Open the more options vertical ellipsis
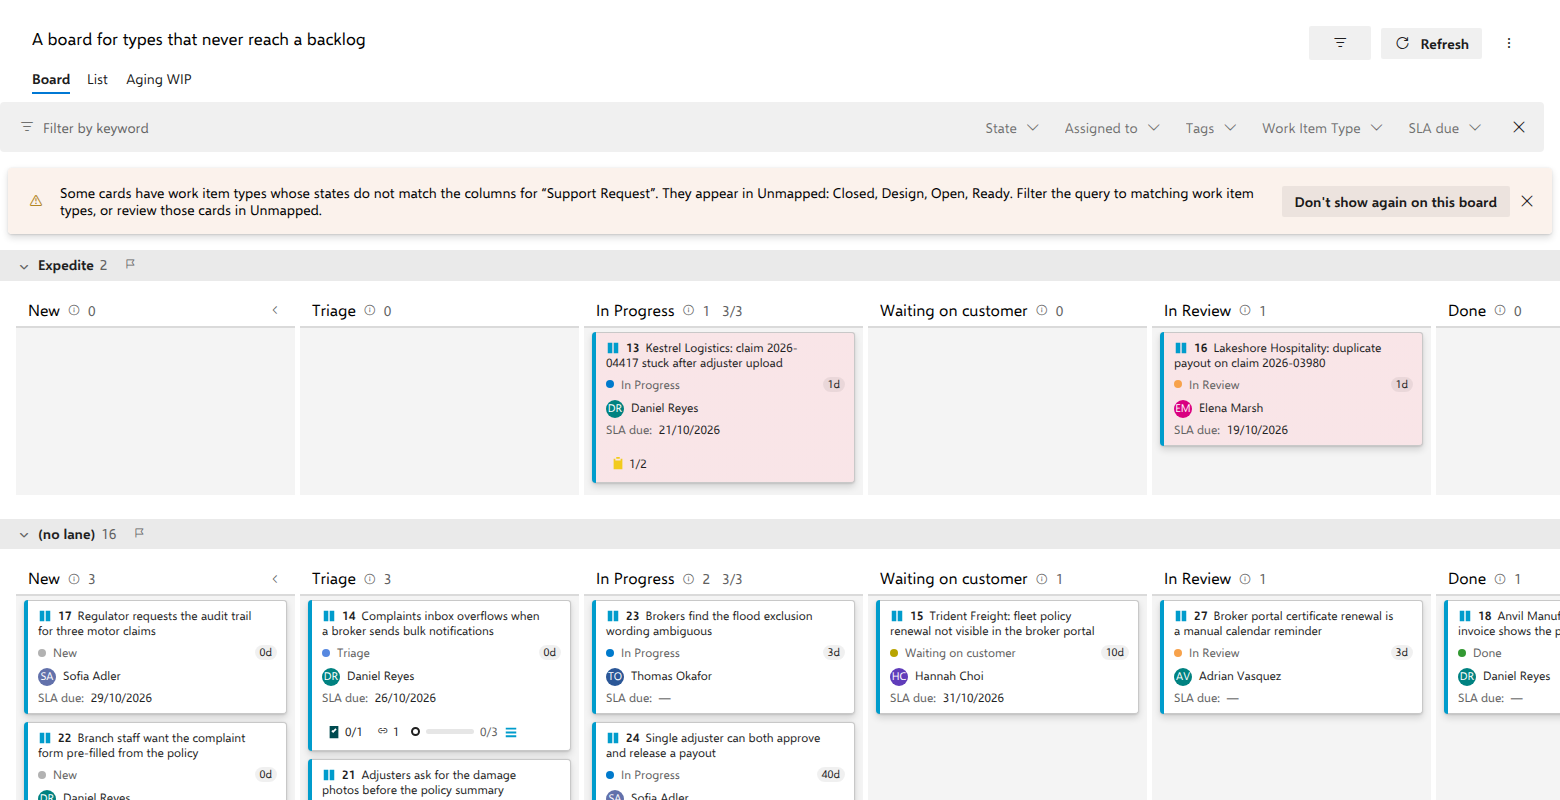The width and height of the screenshot is (1560, 800). pos(1509,43)
